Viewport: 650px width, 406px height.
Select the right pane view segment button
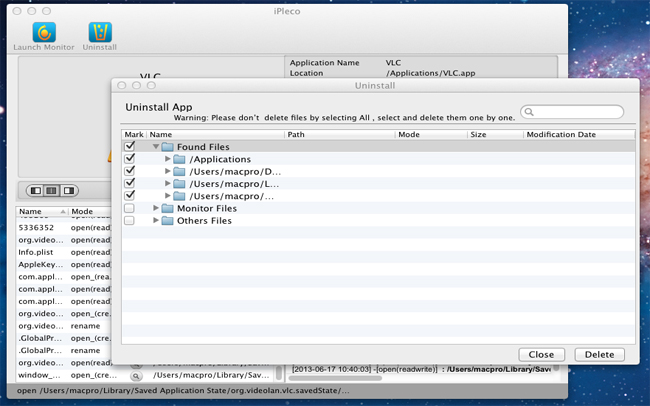coord(68,190)
